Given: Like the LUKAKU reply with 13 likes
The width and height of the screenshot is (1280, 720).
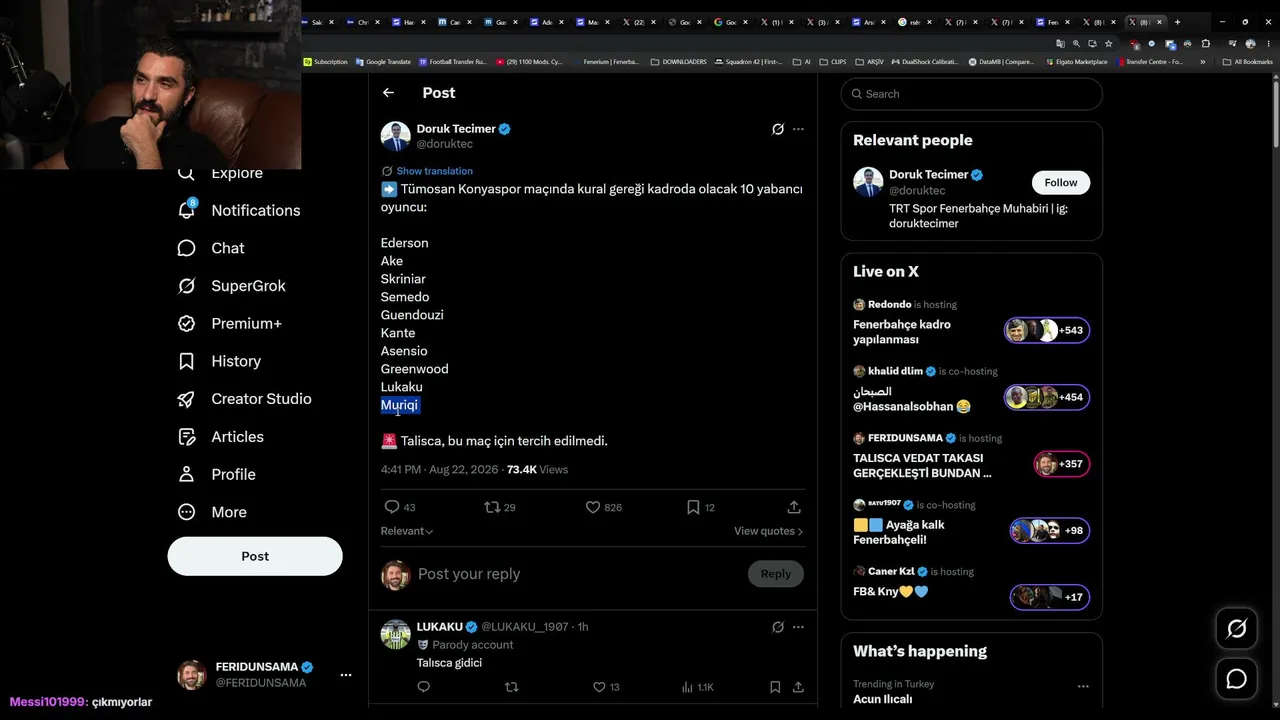Looking at the screenshot, I should coord(606,687).
